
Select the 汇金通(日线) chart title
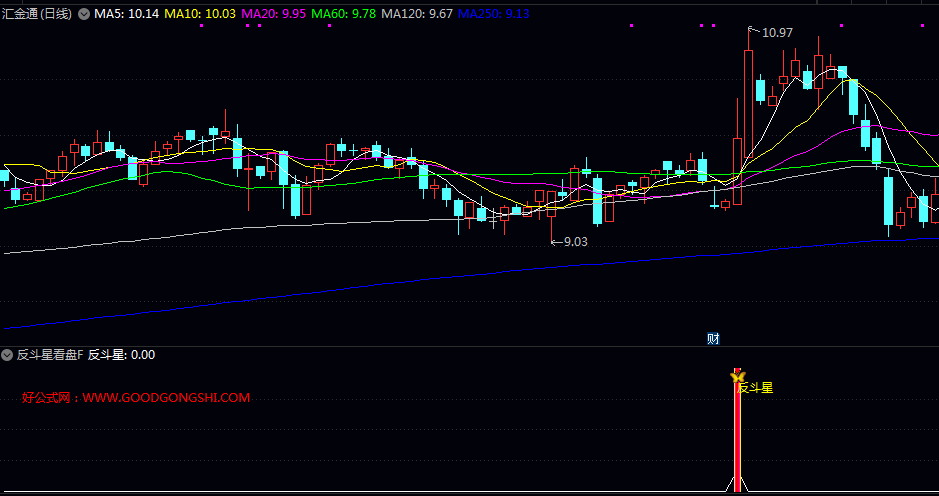(37, 14)
